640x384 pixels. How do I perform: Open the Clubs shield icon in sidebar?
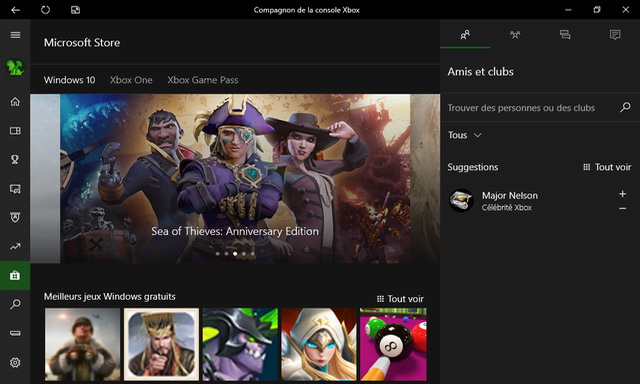click(15, 218)
